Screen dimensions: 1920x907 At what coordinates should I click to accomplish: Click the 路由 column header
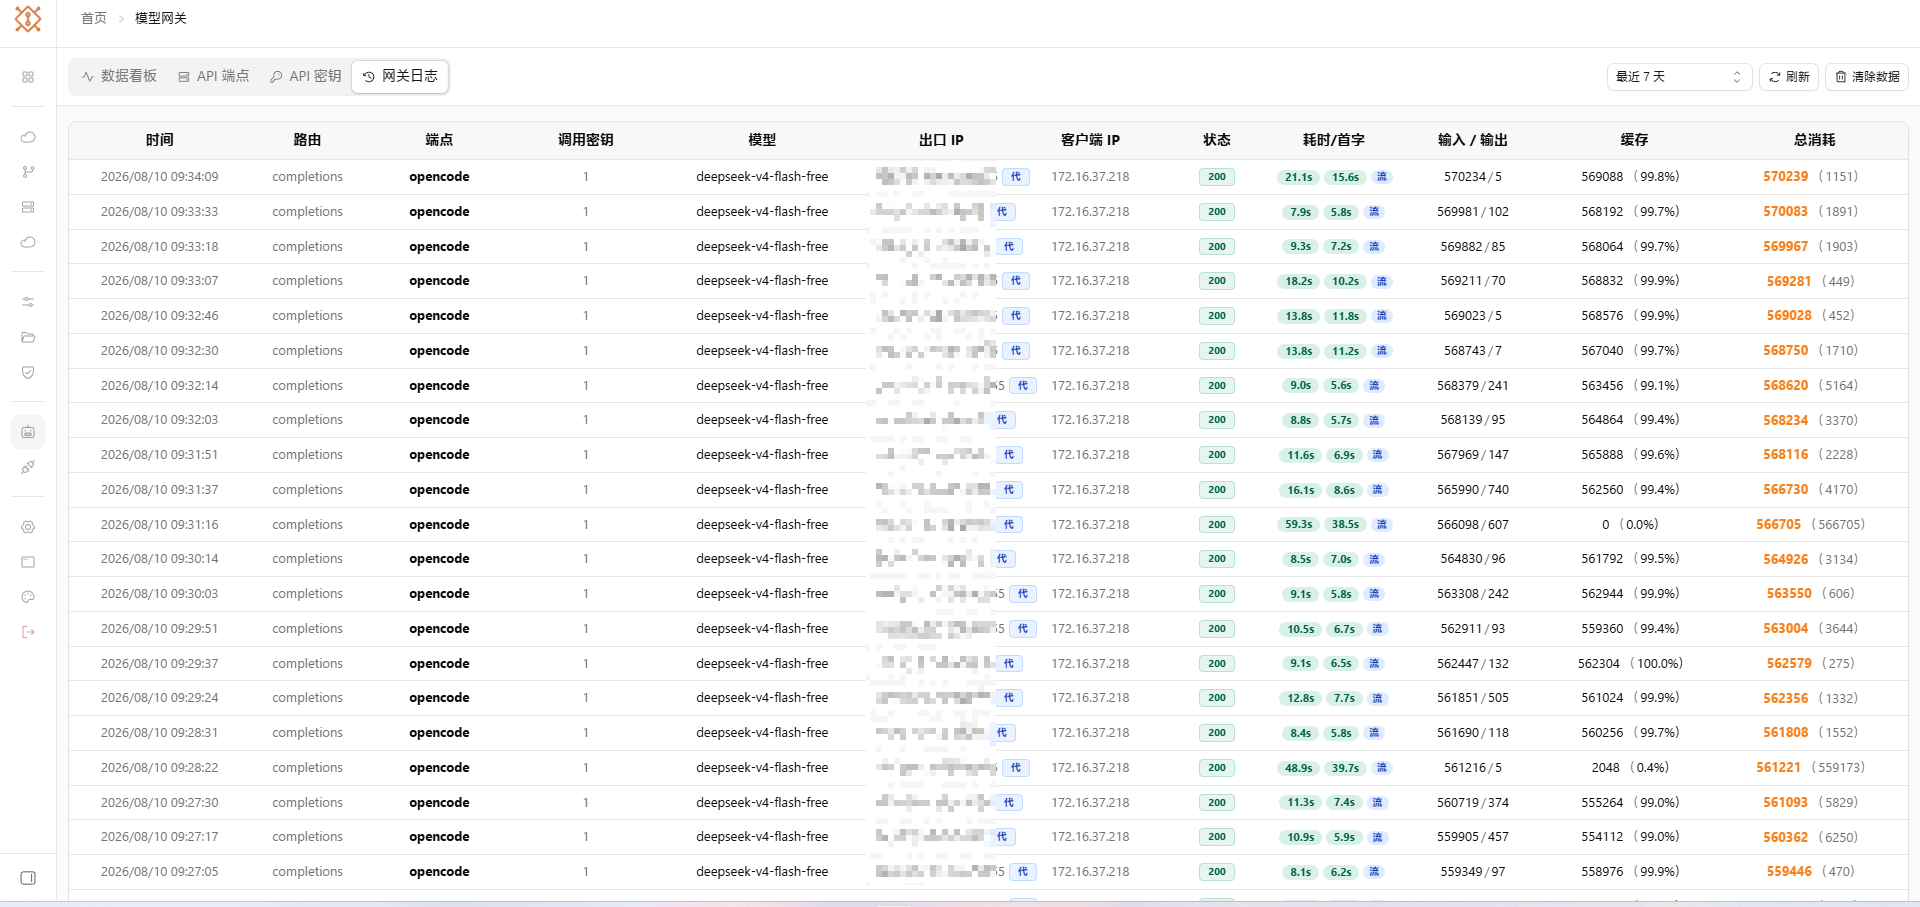point(307,140)
